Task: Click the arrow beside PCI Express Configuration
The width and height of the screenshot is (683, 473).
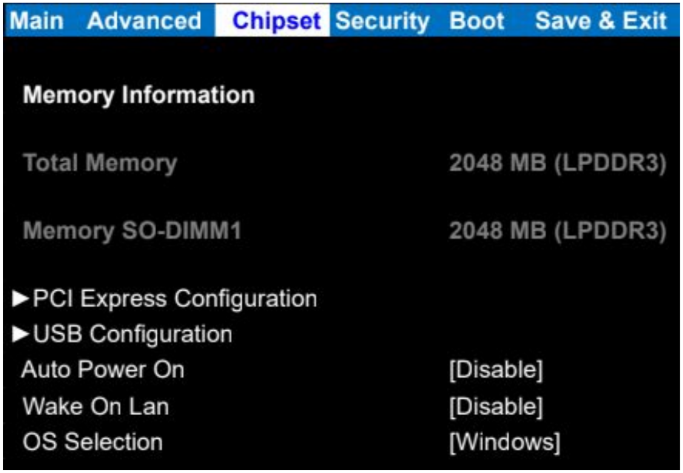Action: tap(21, 298)
